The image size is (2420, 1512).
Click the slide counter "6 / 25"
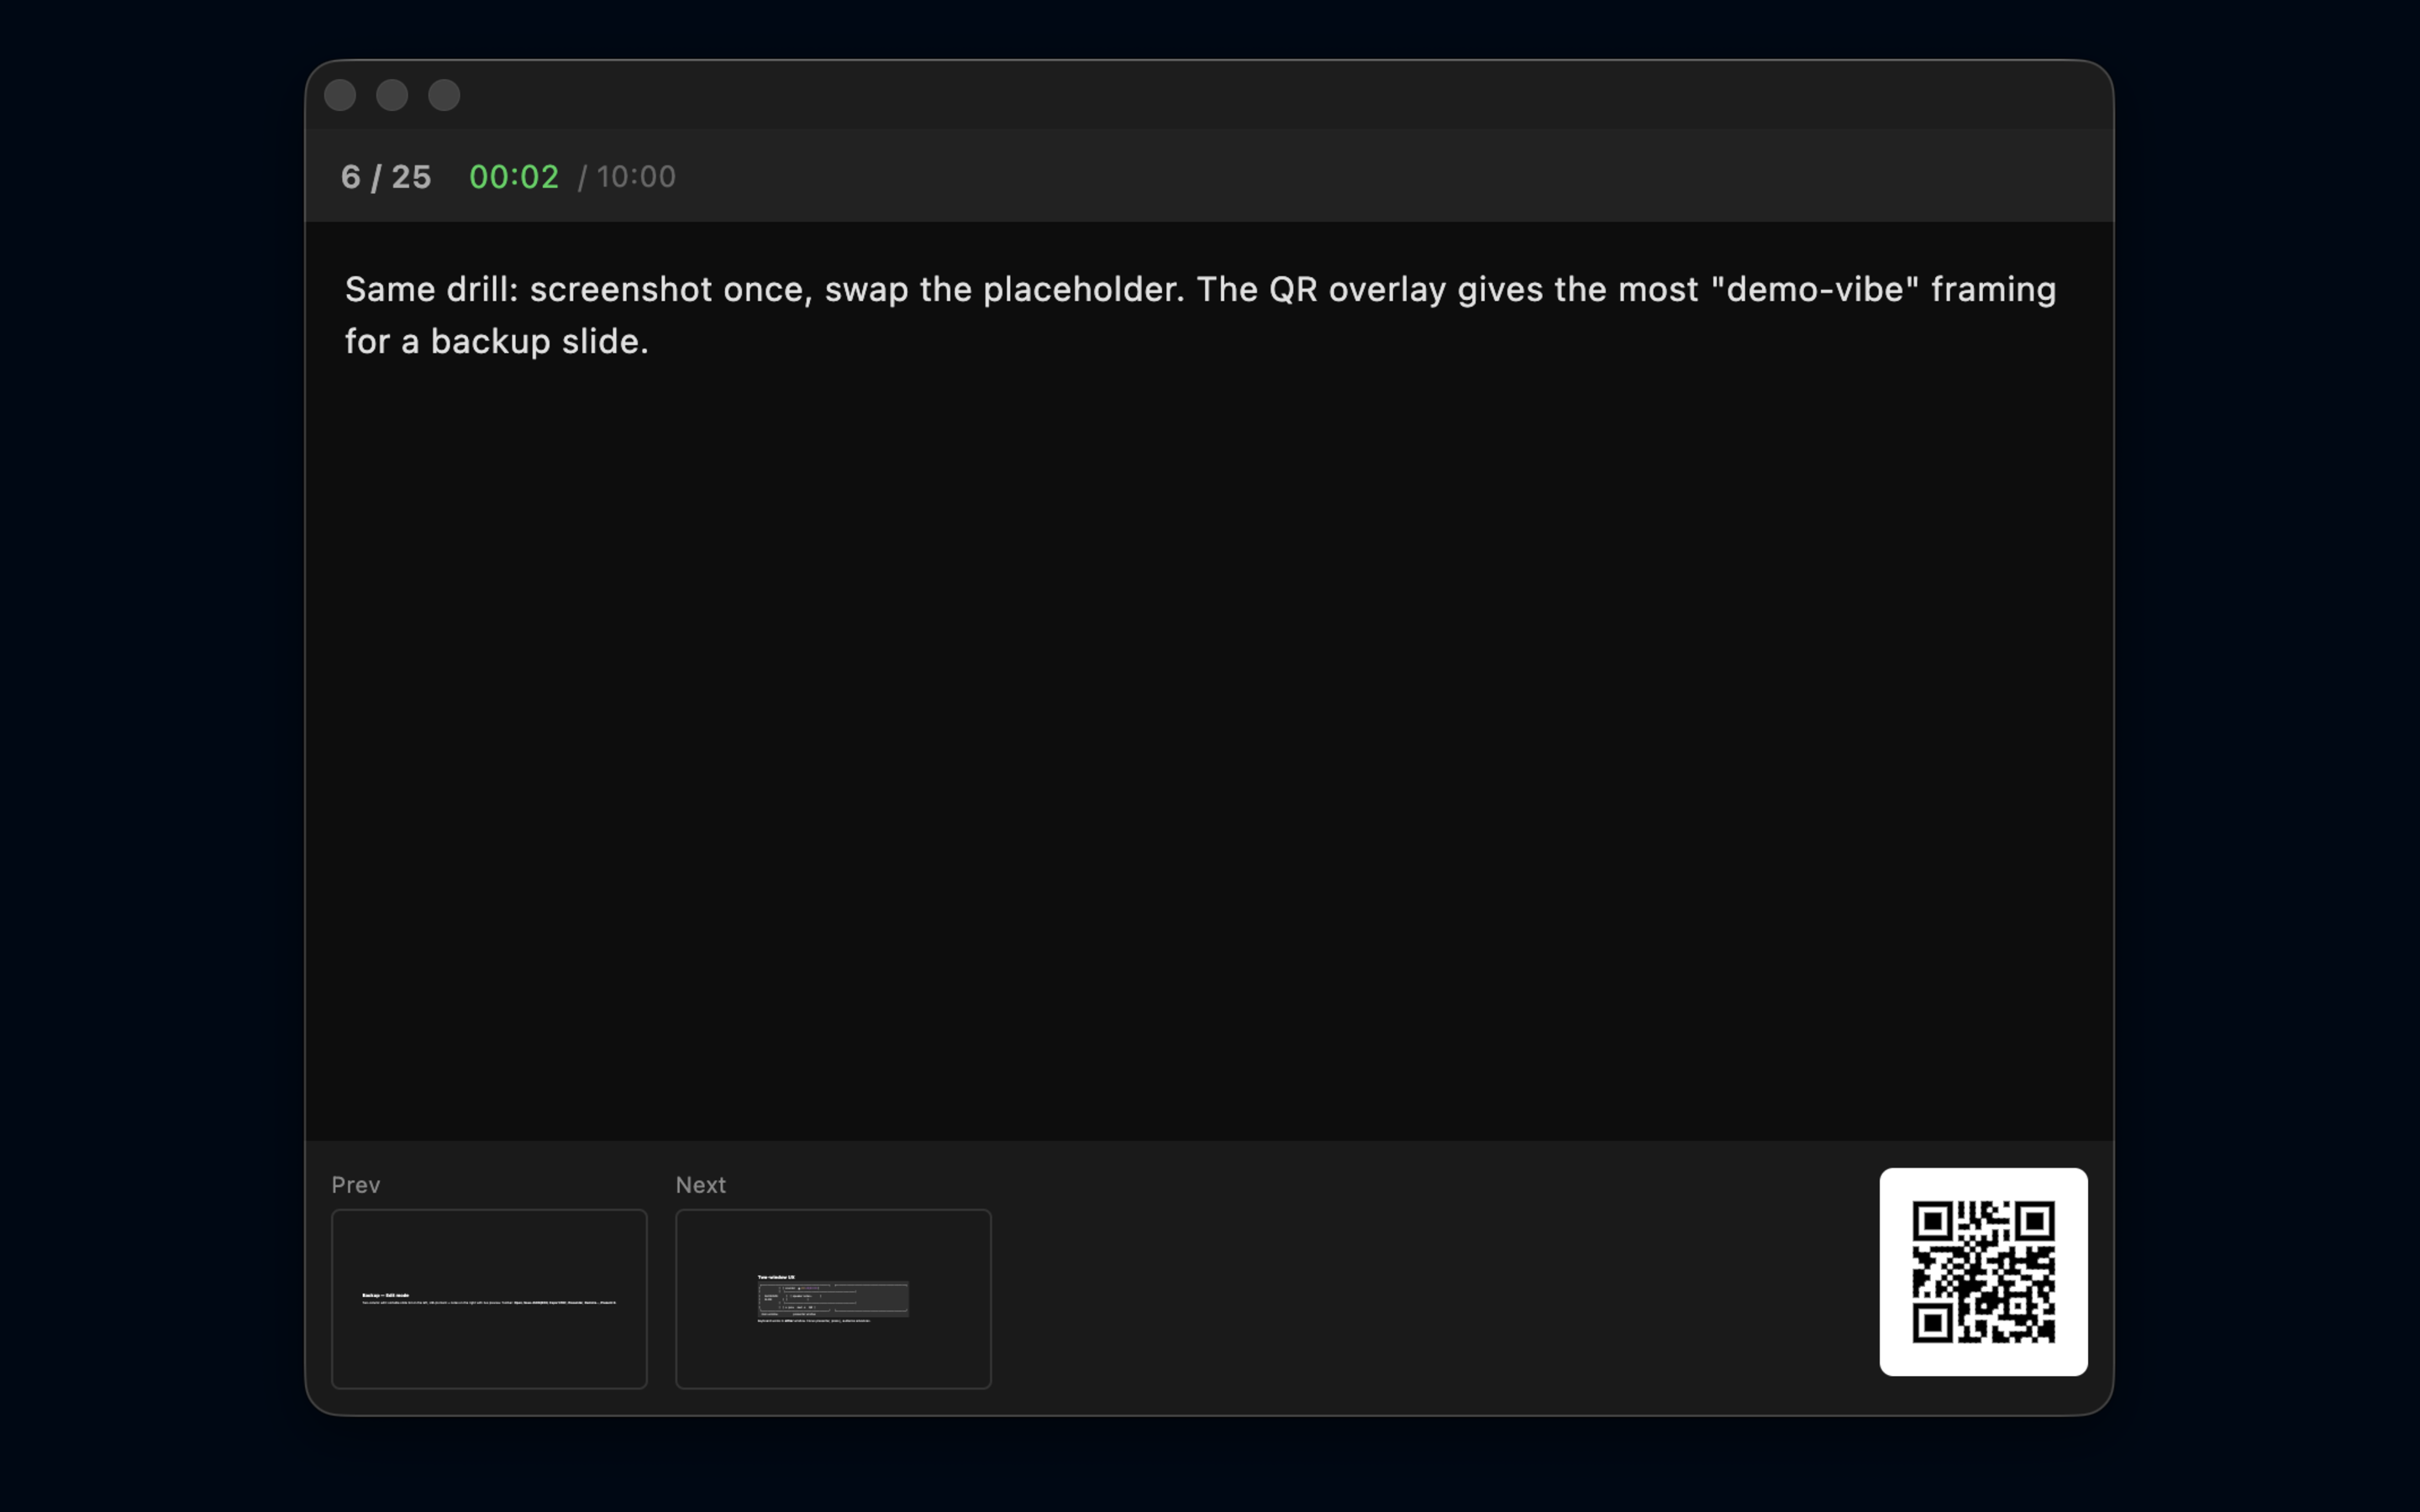click(386, 177)
